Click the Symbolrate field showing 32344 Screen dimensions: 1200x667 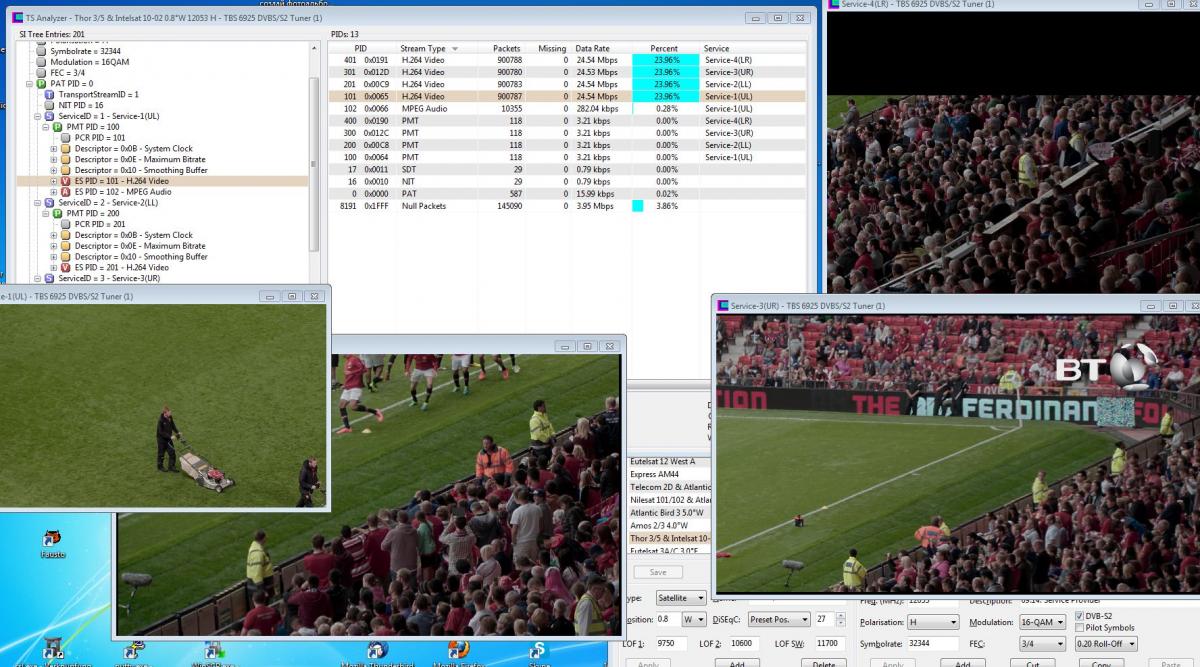click(x=933, y=644)
